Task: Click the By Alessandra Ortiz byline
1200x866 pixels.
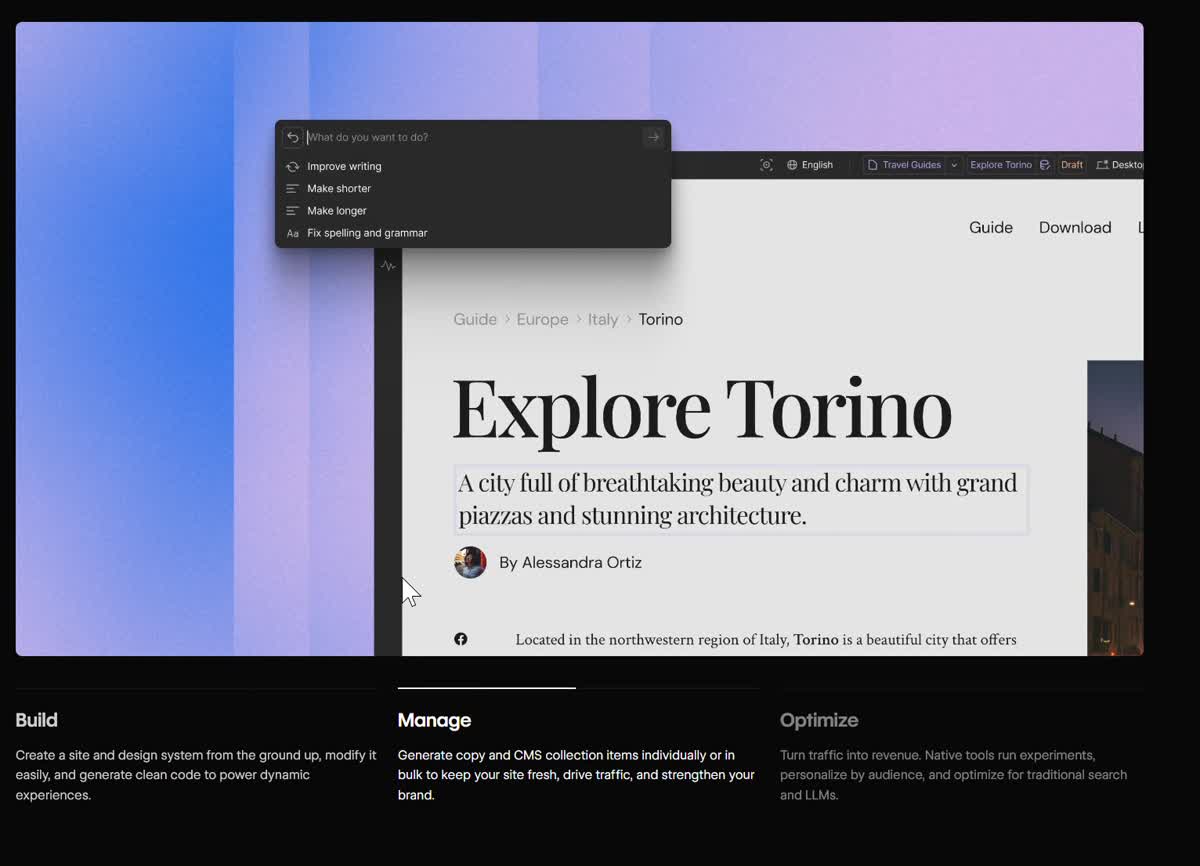Action: [570, 562]
